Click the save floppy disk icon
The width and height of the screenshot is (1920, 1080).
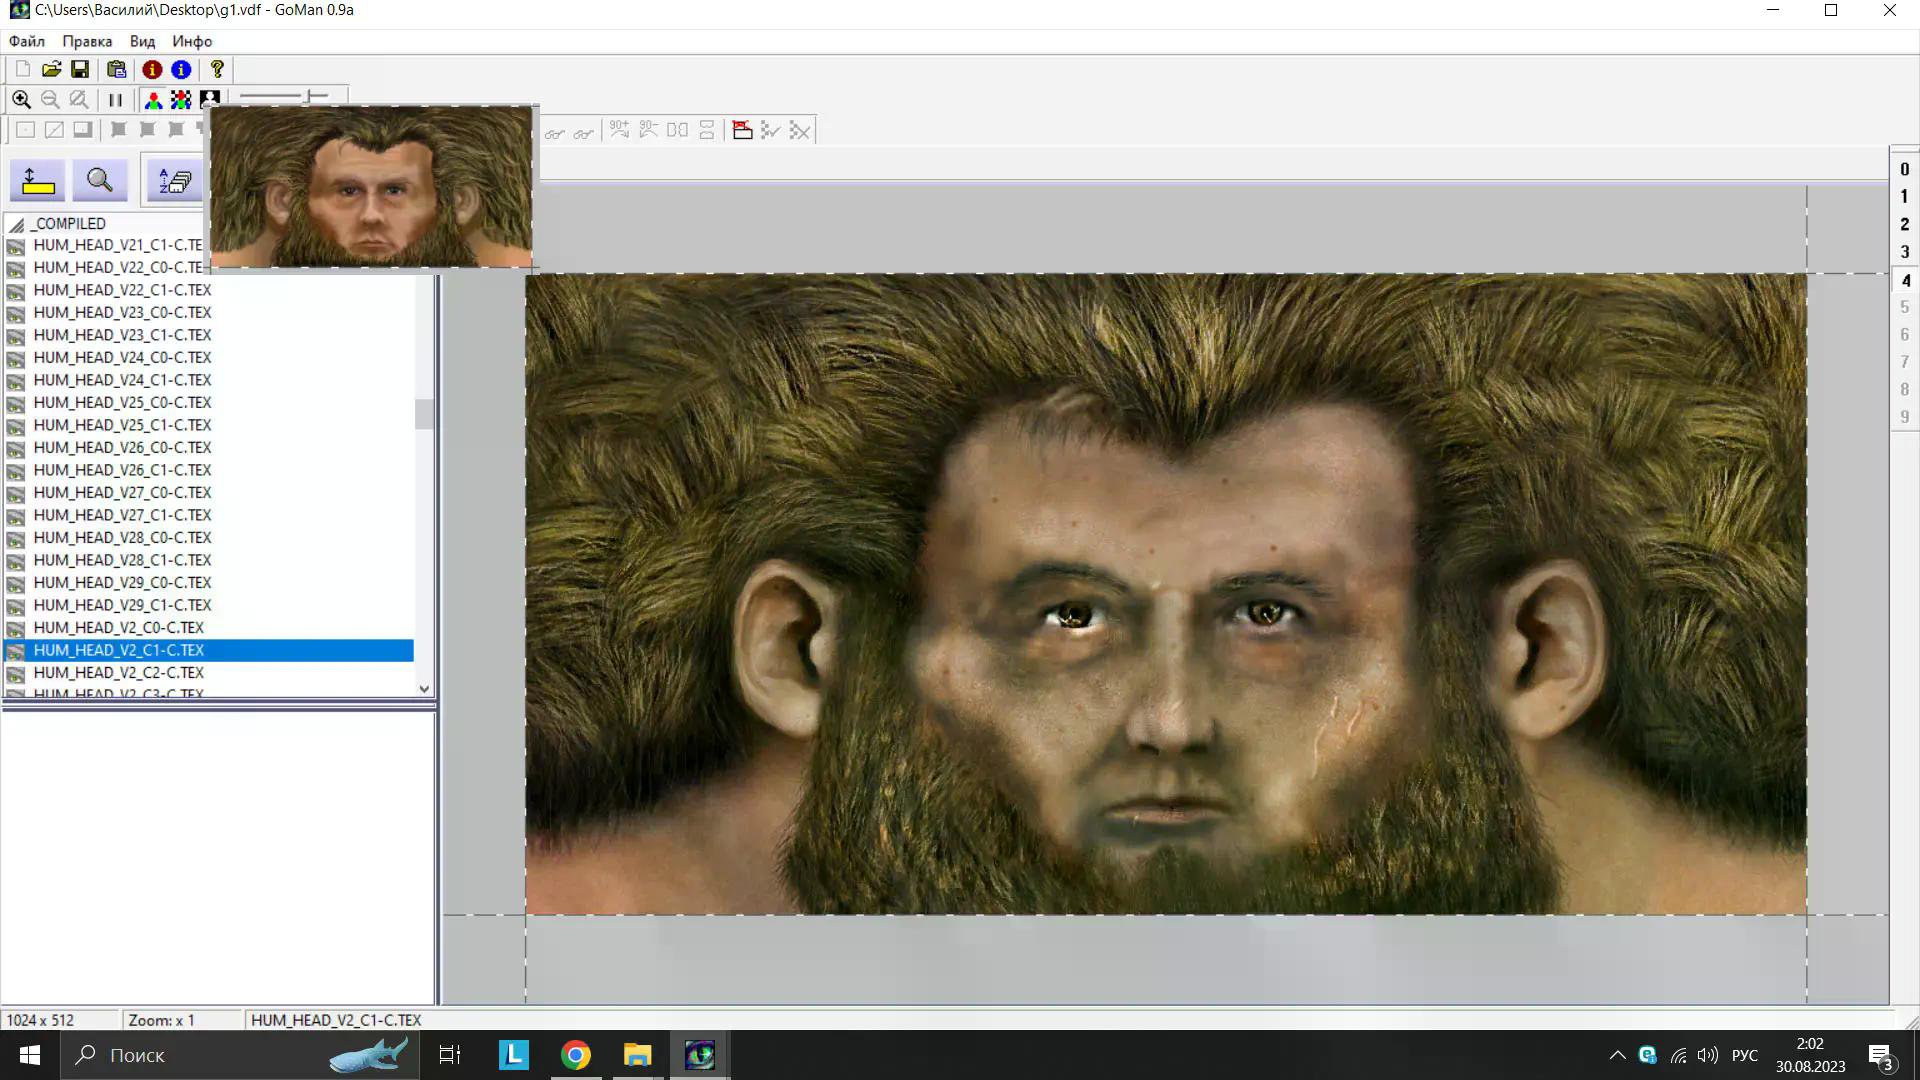coord(80,69)
